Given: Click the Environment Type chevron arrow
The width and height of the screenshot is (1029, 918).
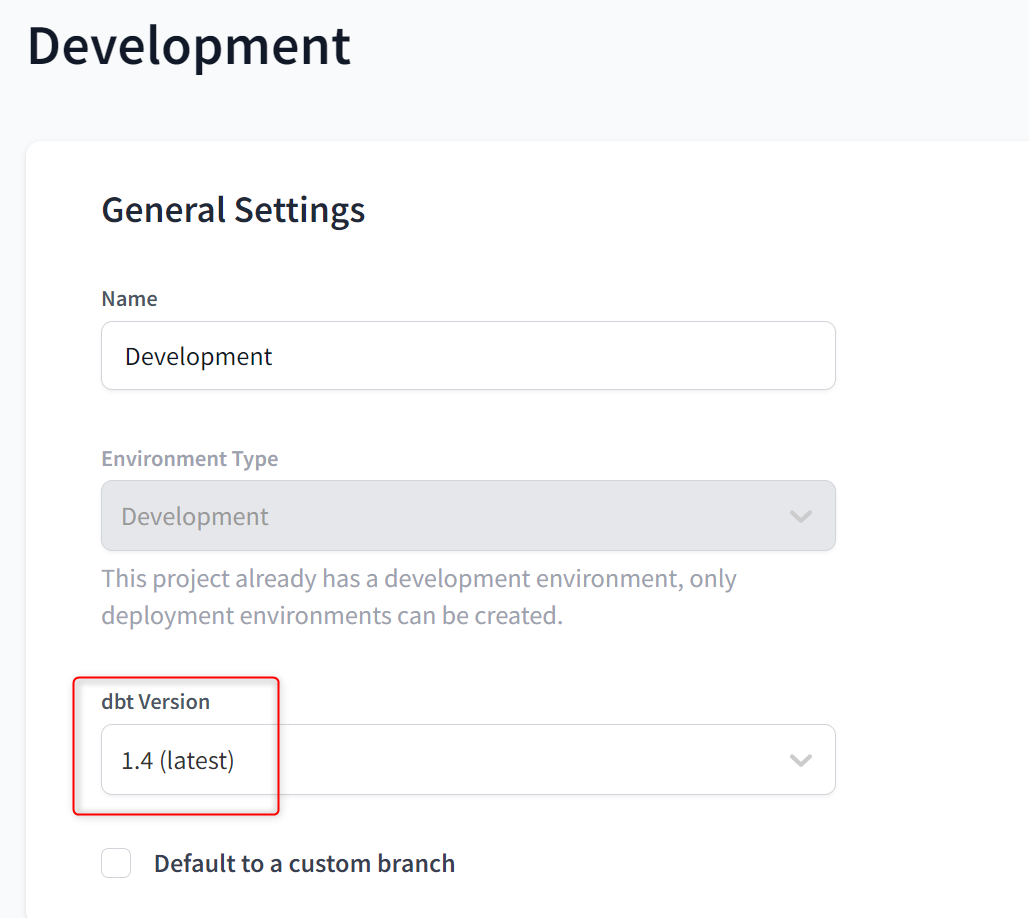Looking at the screenshot, I should click(x=801, y=516).
